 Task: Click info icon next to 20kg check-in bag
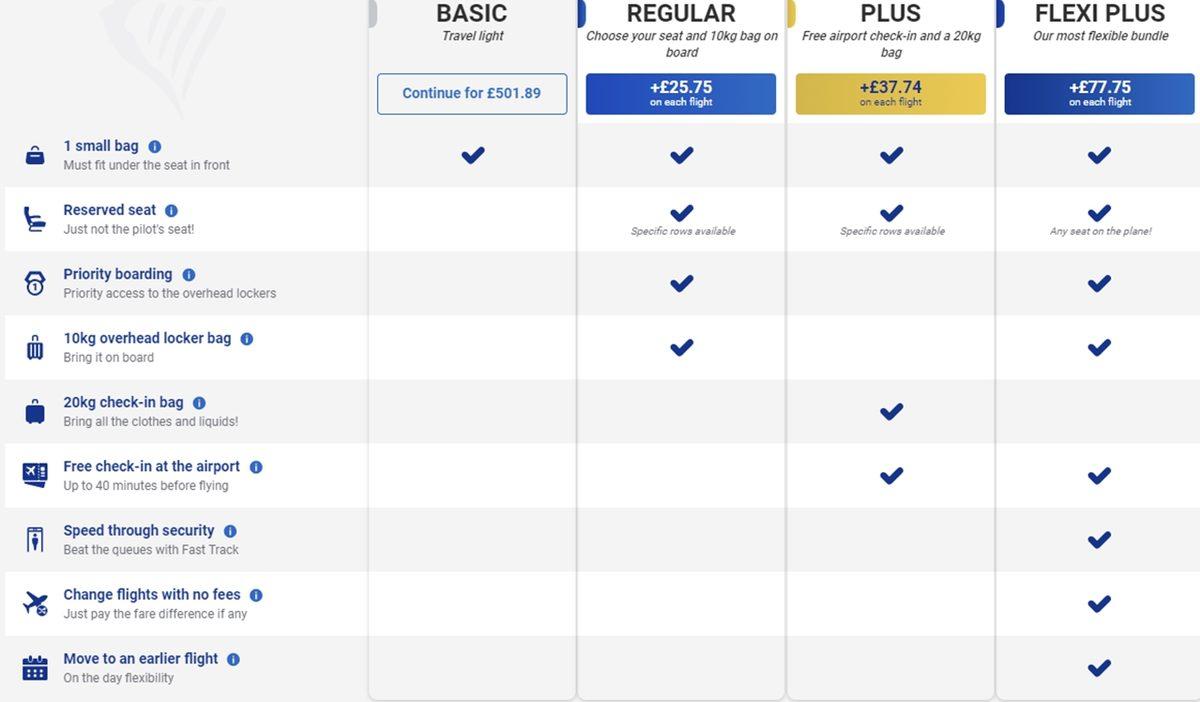[x=199, y=403]
